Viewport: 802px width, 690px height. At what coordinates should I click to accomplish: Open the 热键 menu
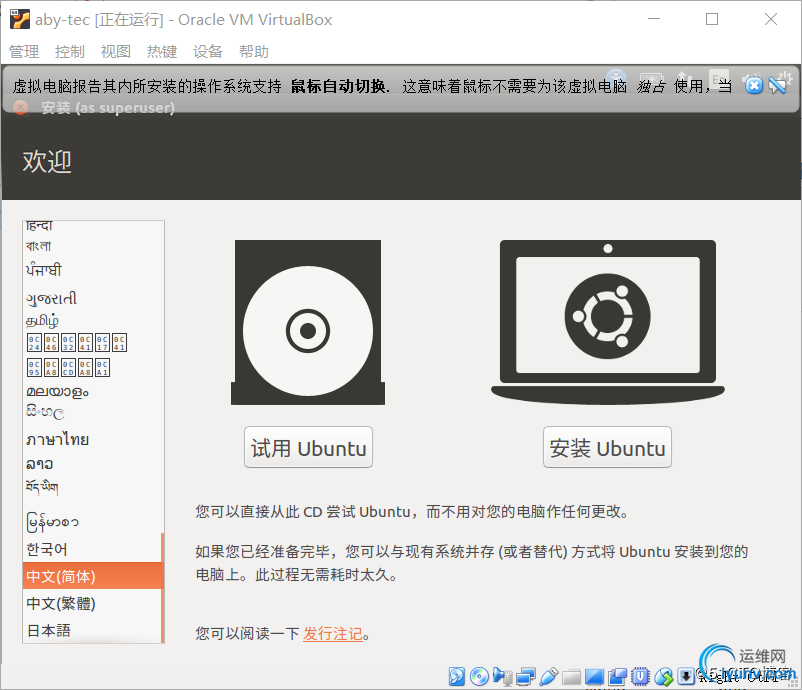pyautogui.click(x=162, y=51)
